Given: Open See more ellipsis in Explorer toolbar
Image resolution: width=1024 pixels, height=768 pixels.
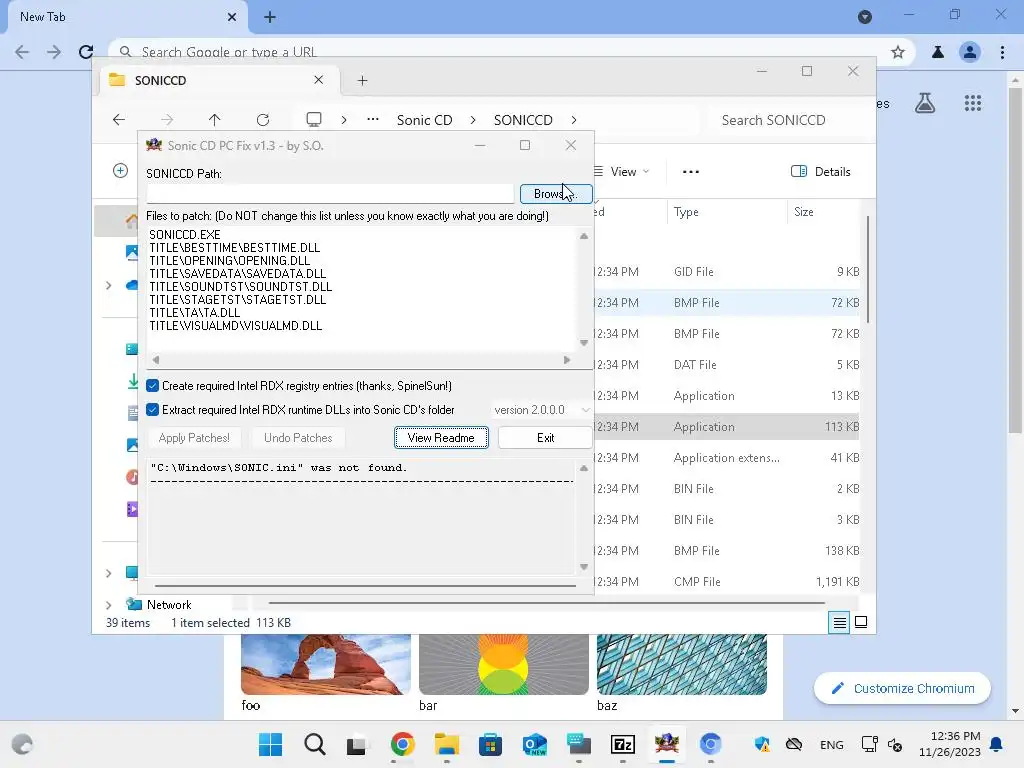Looking at the screenshot, I should click(x=690, y=172).
